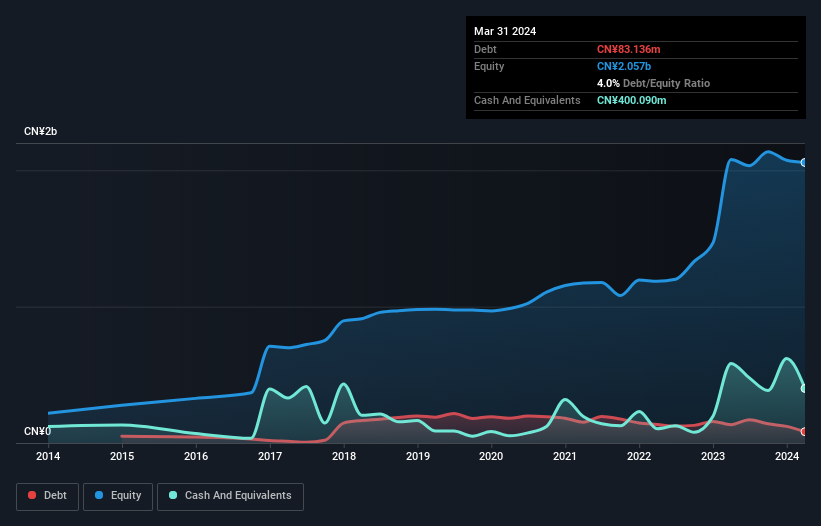This screenshot has height=526, width=821.
Task: Click the 2021 x-axis label
Action: 565,456
